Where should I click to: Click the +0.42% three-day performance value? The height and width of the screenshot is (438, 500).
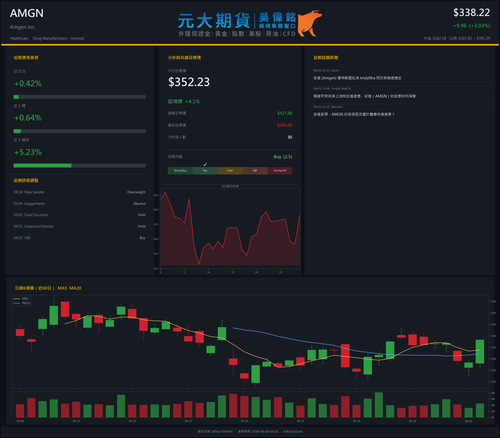point(28,83)
